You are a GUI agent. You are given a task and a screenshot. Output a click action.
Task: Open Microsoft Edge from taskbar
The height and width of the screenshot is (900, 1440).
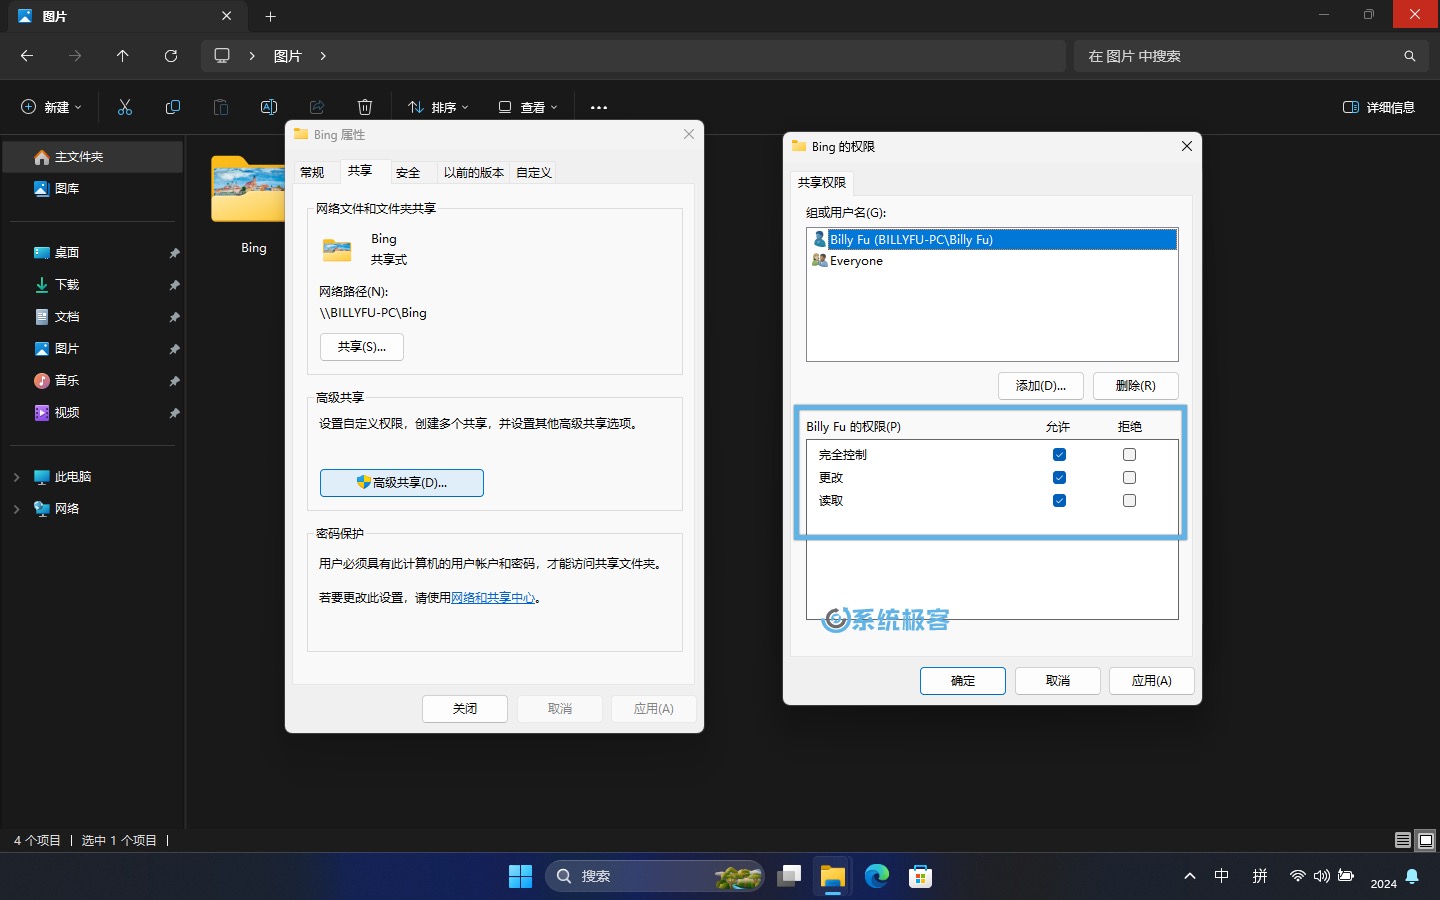877,876
